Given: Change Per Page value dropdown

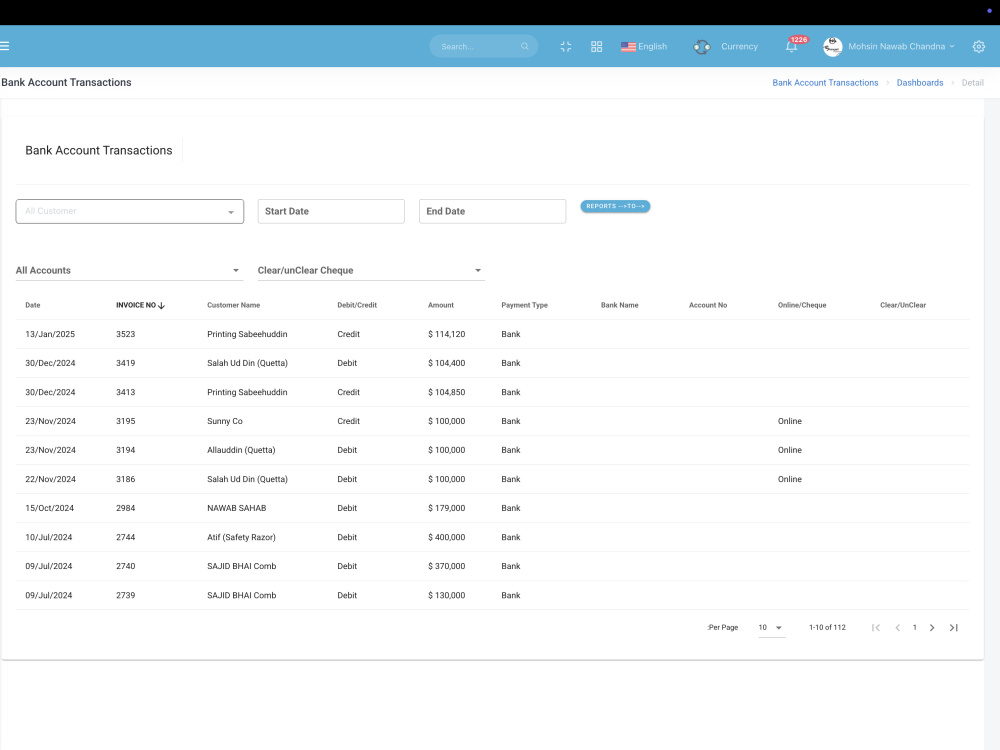Looking at the screenshot, I should tap(771, 628).
